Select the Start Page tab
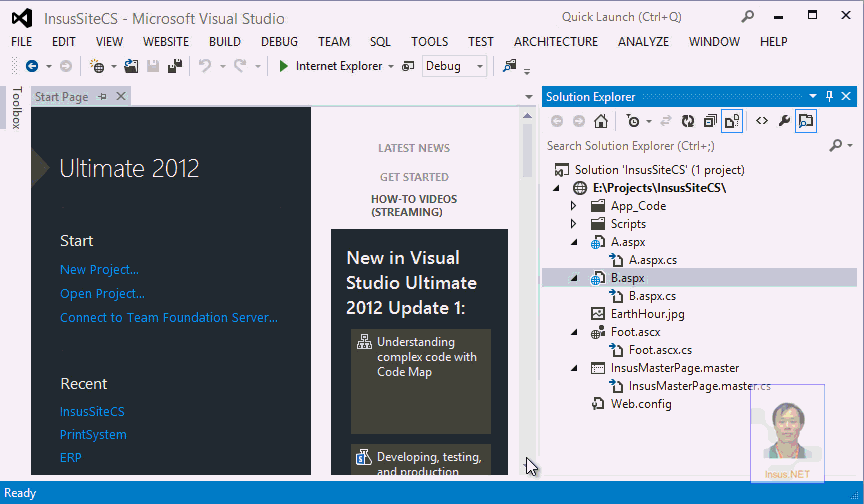This screenshot has height=504, width=864. point(62,97)
